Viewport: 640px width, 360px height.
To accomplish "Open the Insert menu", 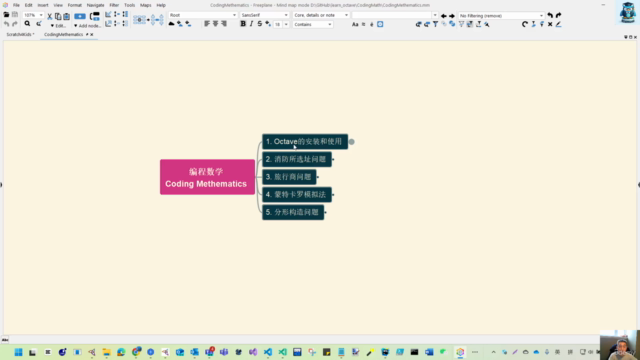I will (x=43, y=5).
